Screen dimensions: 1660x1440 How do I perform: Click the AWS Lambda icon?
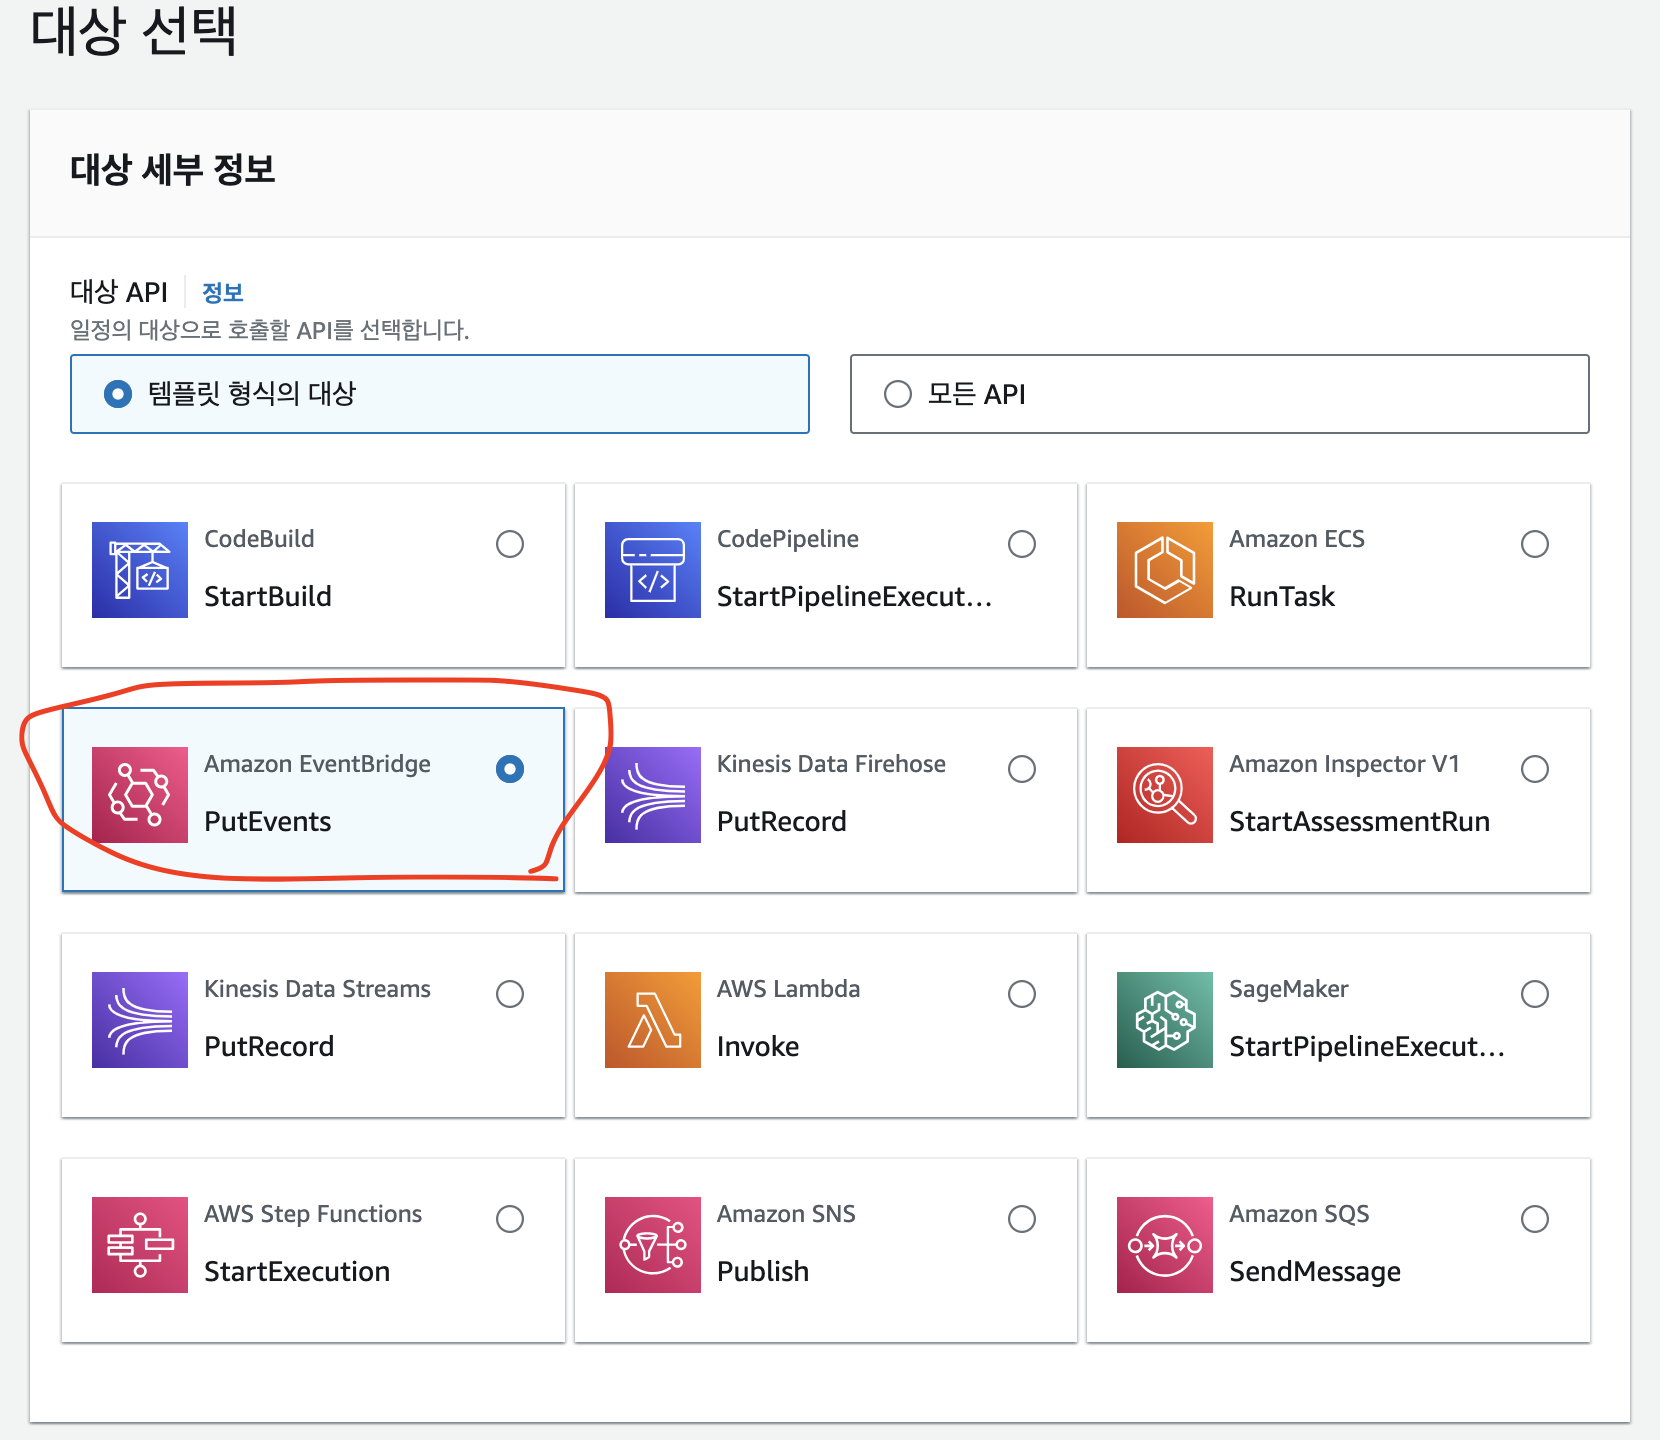653,1020
